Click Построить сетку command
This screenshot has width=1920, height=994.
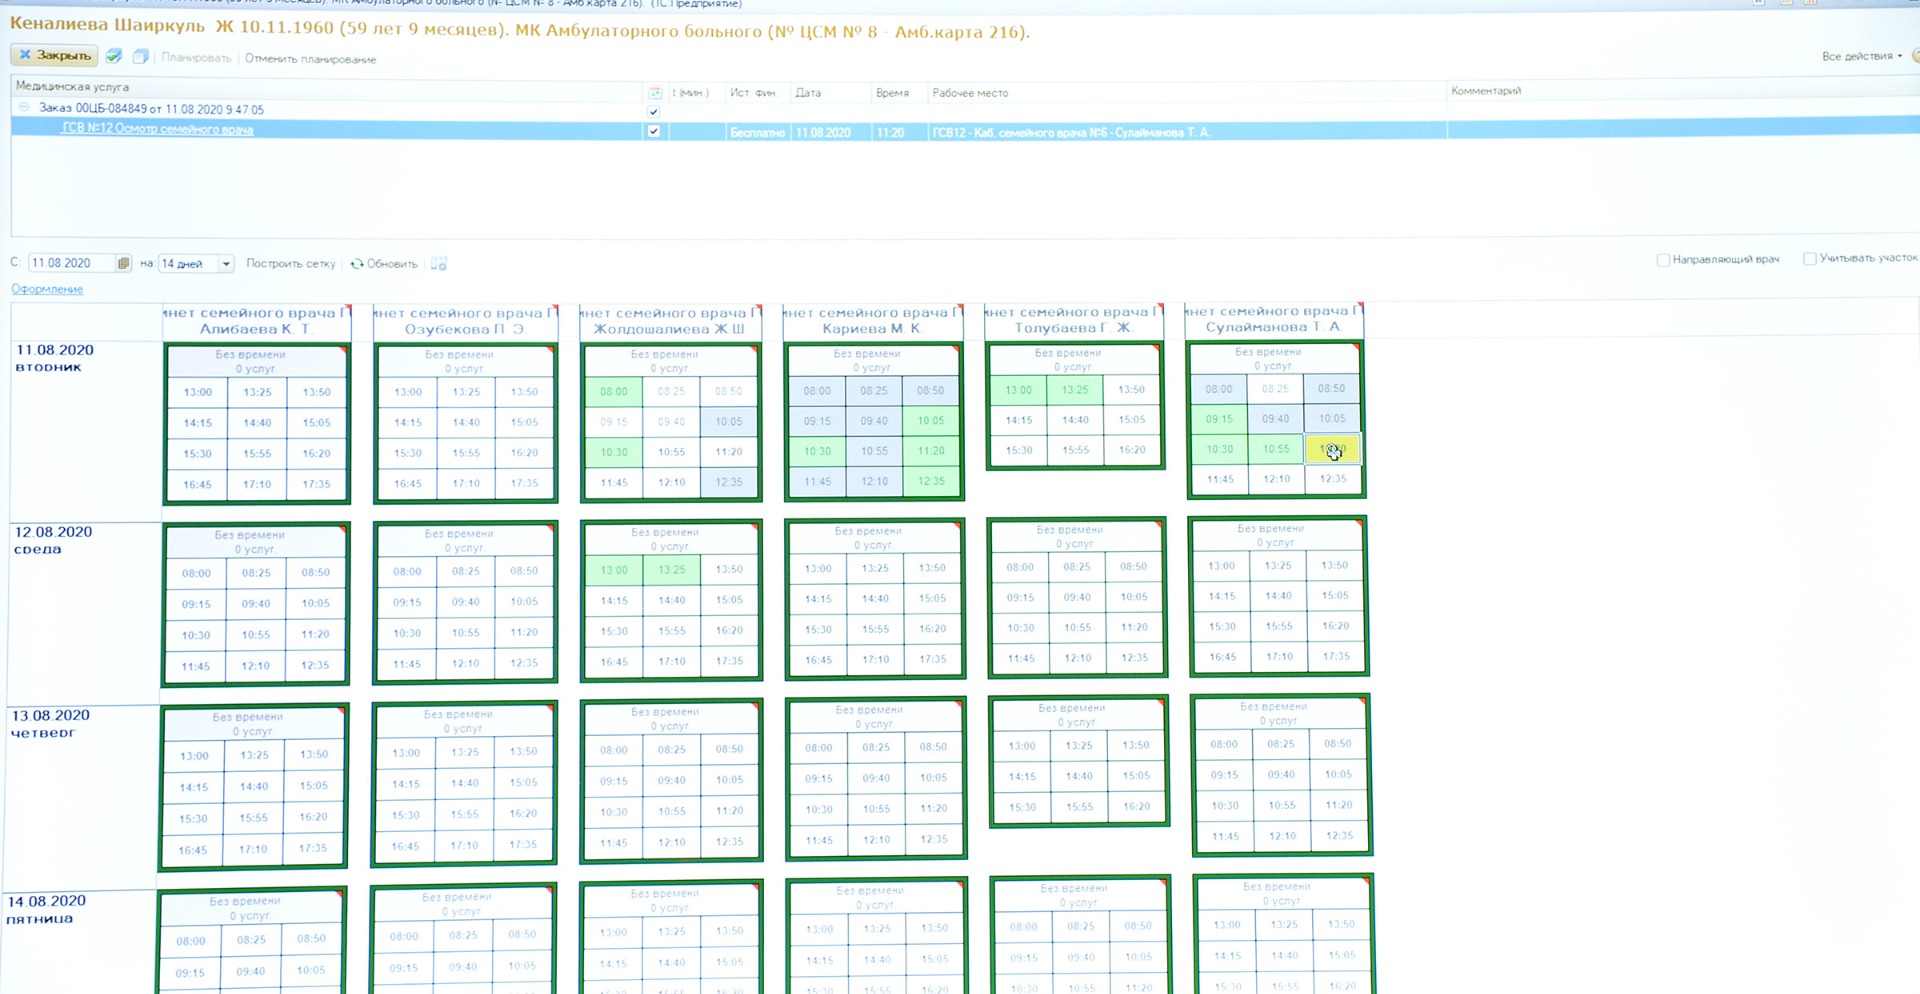point(290,264)
